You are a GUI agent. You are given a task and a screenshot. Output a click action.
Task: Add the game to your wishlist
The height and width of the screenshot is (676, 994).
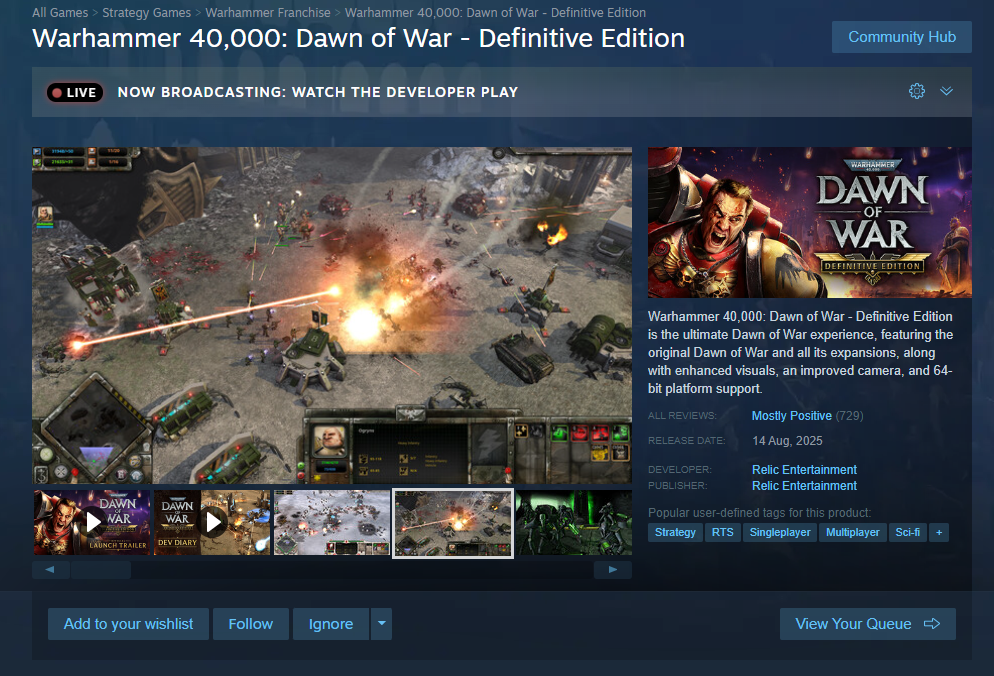pos(128,624)
